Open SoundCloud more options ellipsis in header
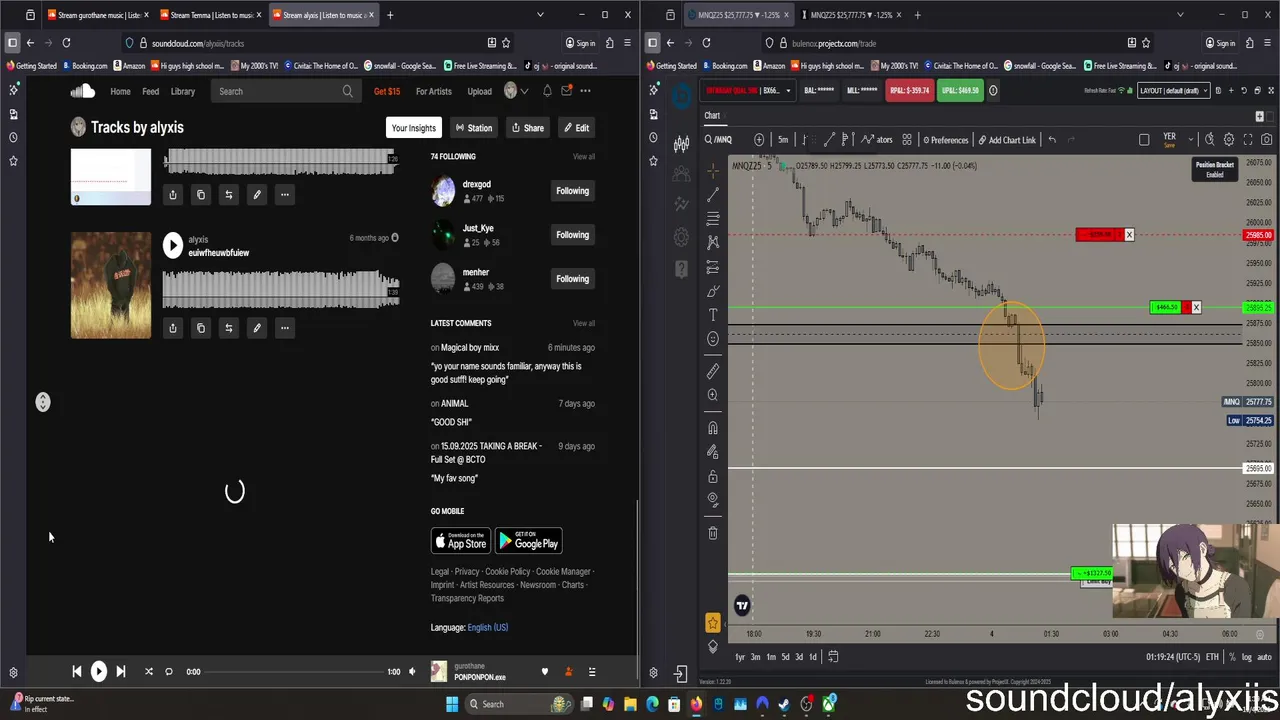Screen dimensions: 1280x720 (x=585, y=91)
